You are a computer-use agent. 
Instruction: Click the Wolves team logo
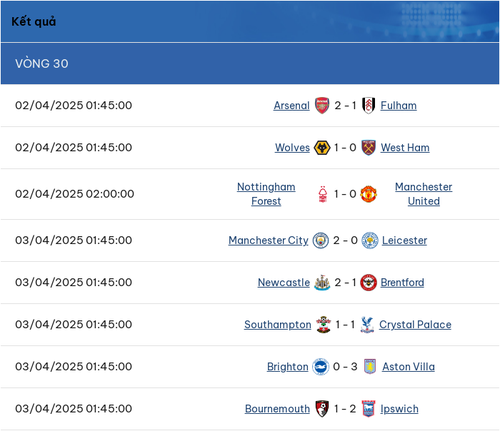(322, 148)
